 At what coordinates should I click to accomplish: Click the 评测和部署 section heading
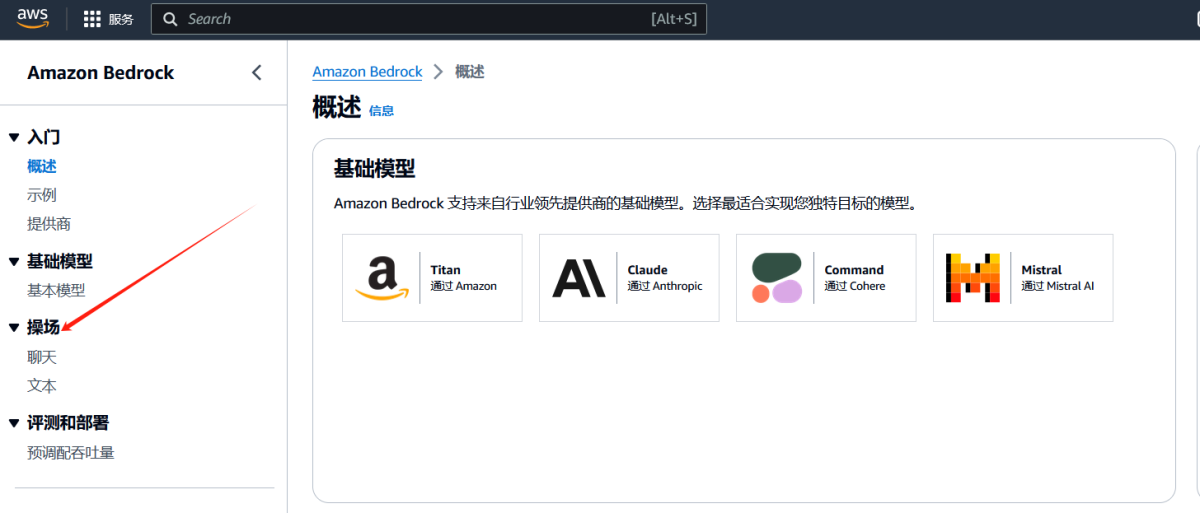68,424
